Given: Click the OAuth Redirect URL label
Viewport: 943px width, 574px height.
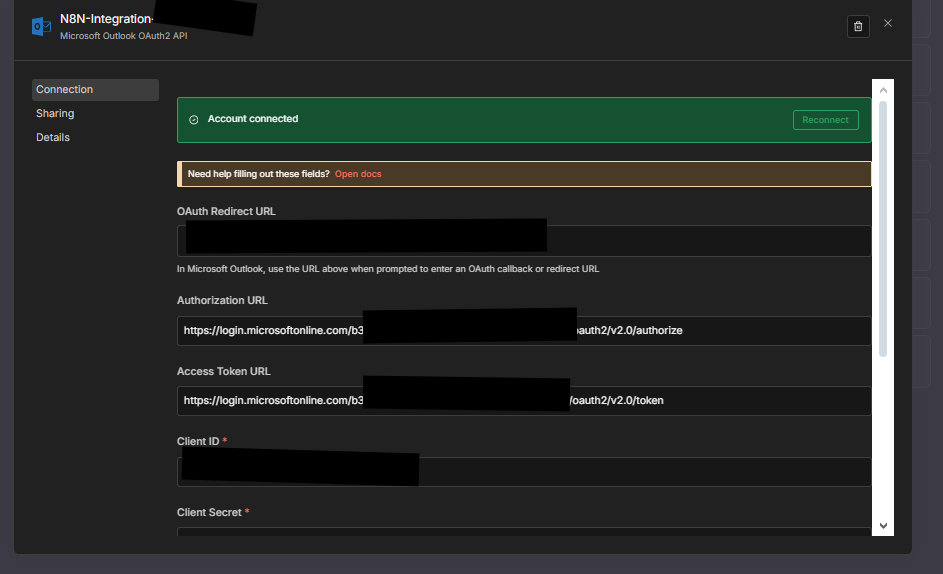Looking at the screenshot, I should pyautogui.click(x=226, y=211).
